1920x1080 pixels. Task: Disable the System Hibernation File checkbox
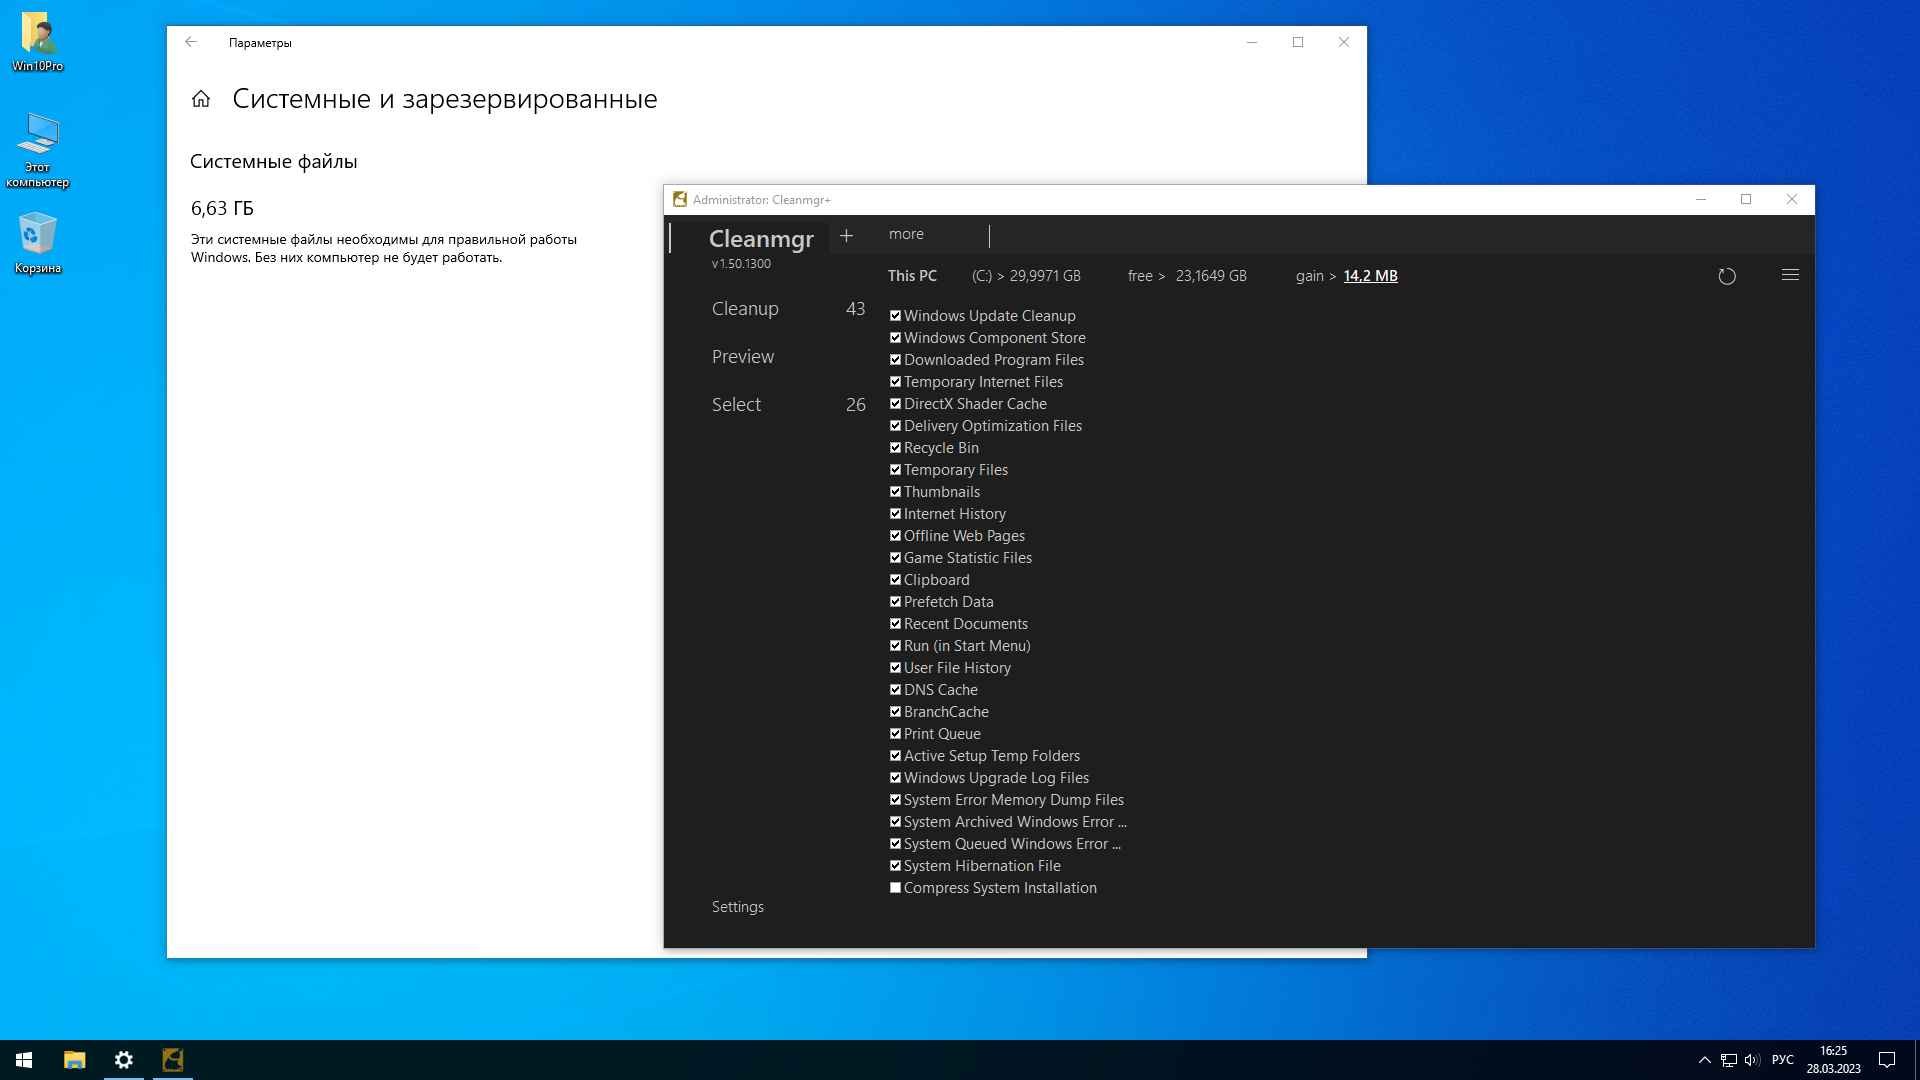[x=894, y=865]
